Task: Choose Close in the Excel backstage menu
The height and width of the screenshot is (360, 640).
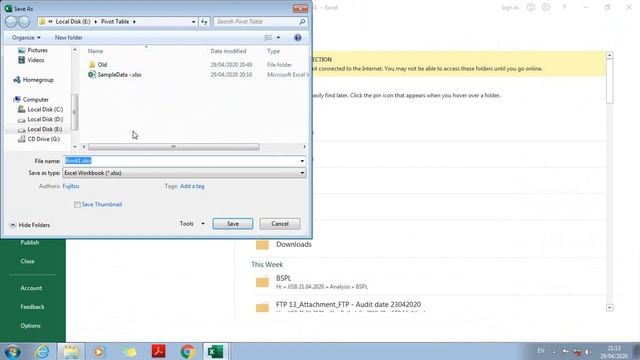Action: pyautogui.click(x=27, y=261)
